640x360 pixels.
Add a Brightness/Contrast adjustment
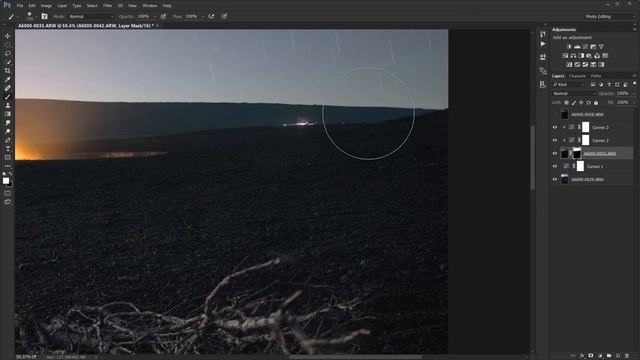569,47
